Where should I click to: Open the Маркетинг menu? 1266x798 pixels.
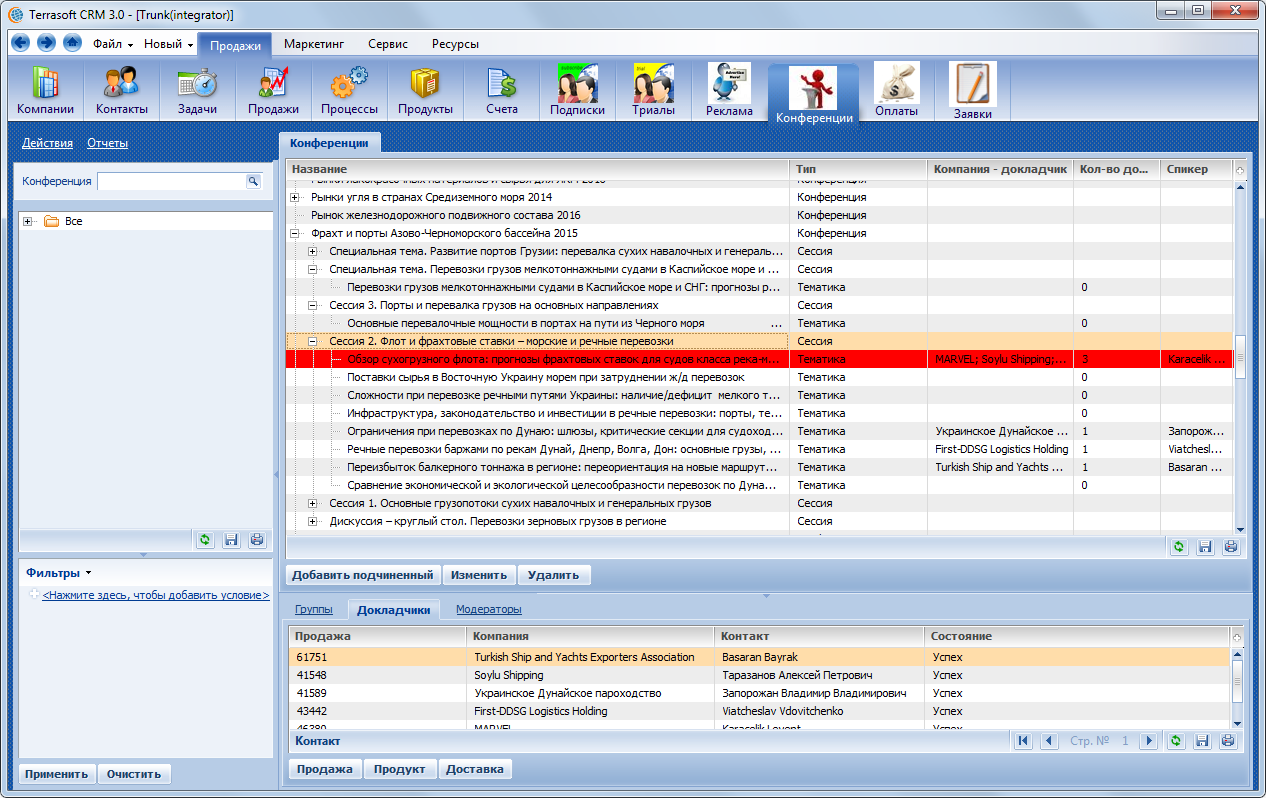click(x=314, y=44)
